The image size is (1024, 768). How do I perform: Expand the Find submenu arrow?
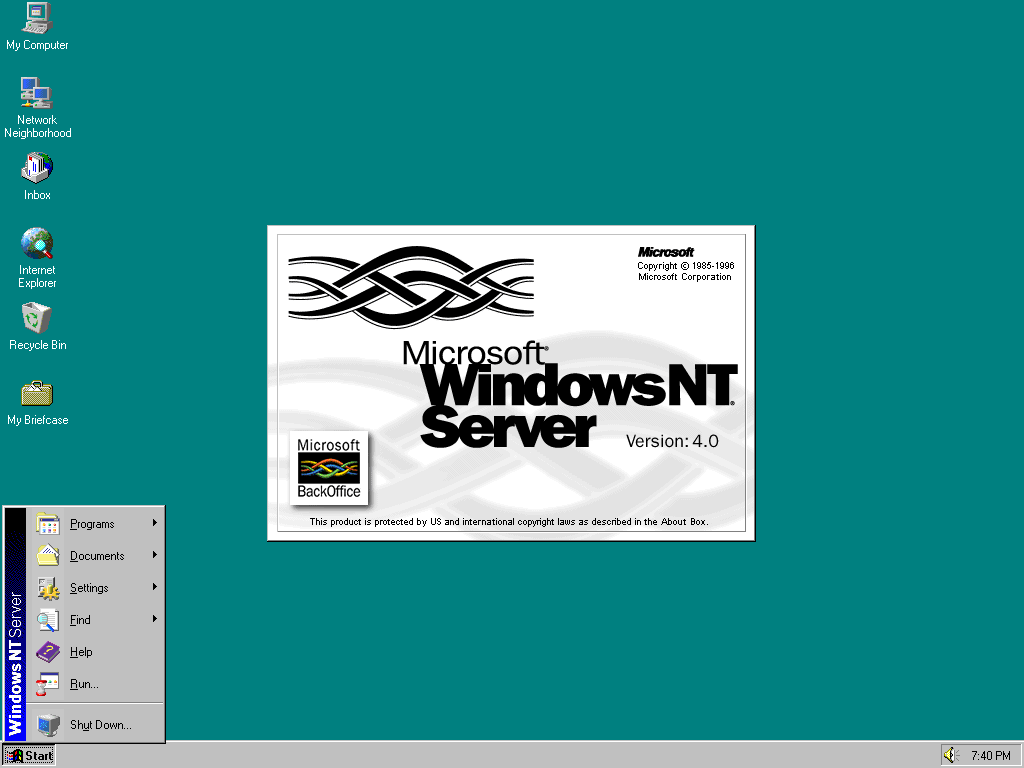(155, 618)
